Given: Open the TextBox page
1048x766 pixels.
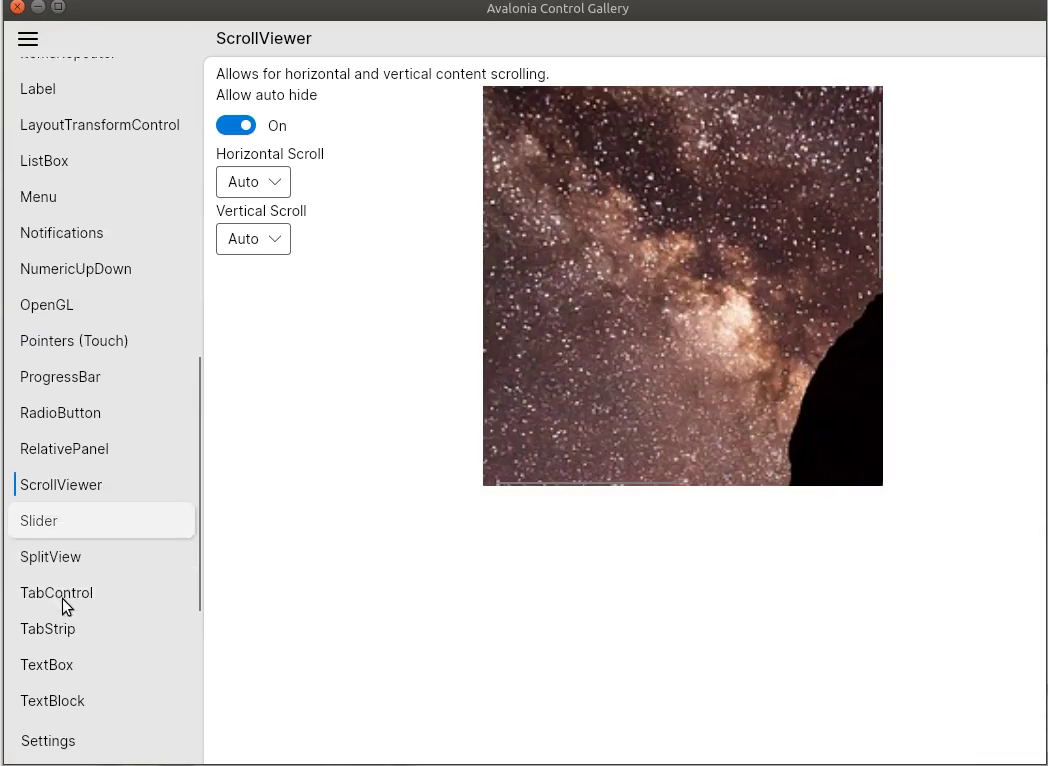Looking at the screenshot, I should point(102,665).
